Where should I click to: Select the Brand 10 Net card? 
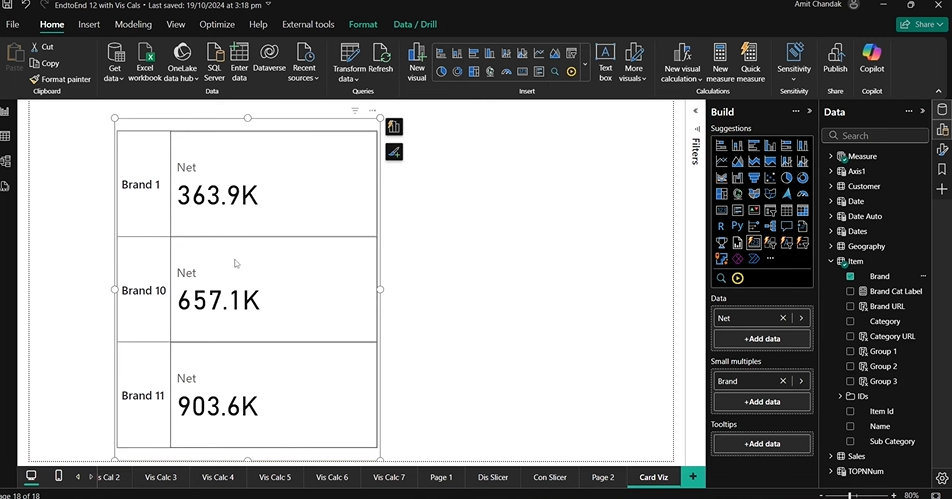point(273,289)
